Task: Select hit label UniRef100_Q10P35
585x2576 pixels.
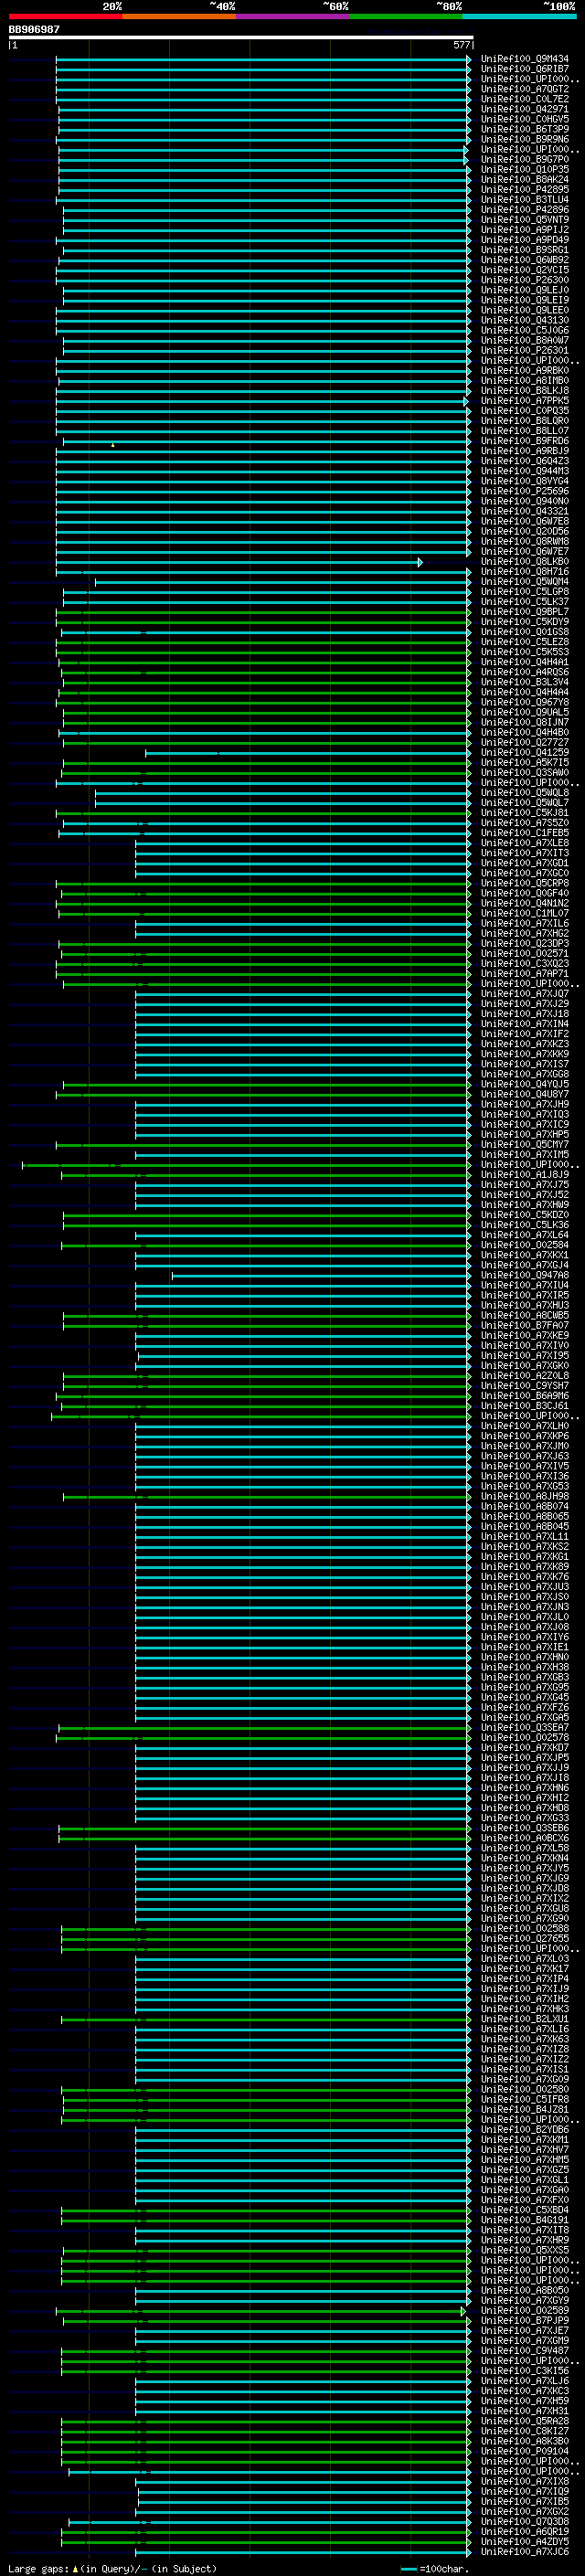Action: [x=525, y=170]
